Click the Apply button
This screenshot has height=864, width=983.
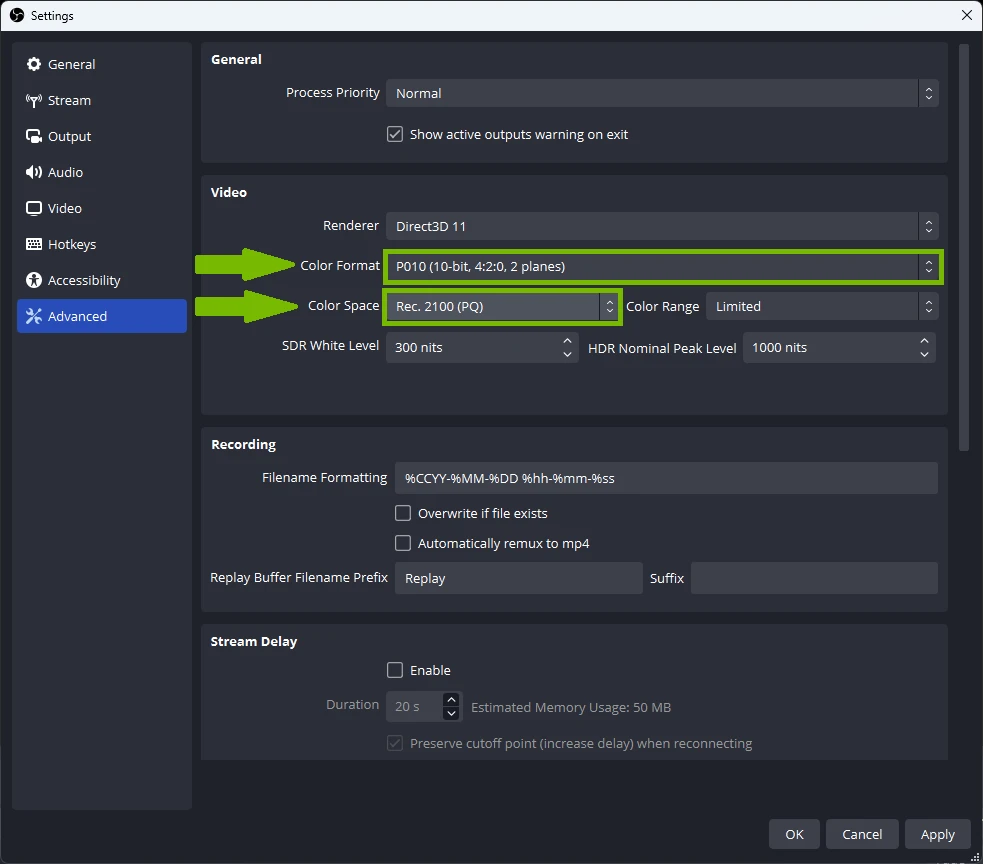(x=937, y=834)
